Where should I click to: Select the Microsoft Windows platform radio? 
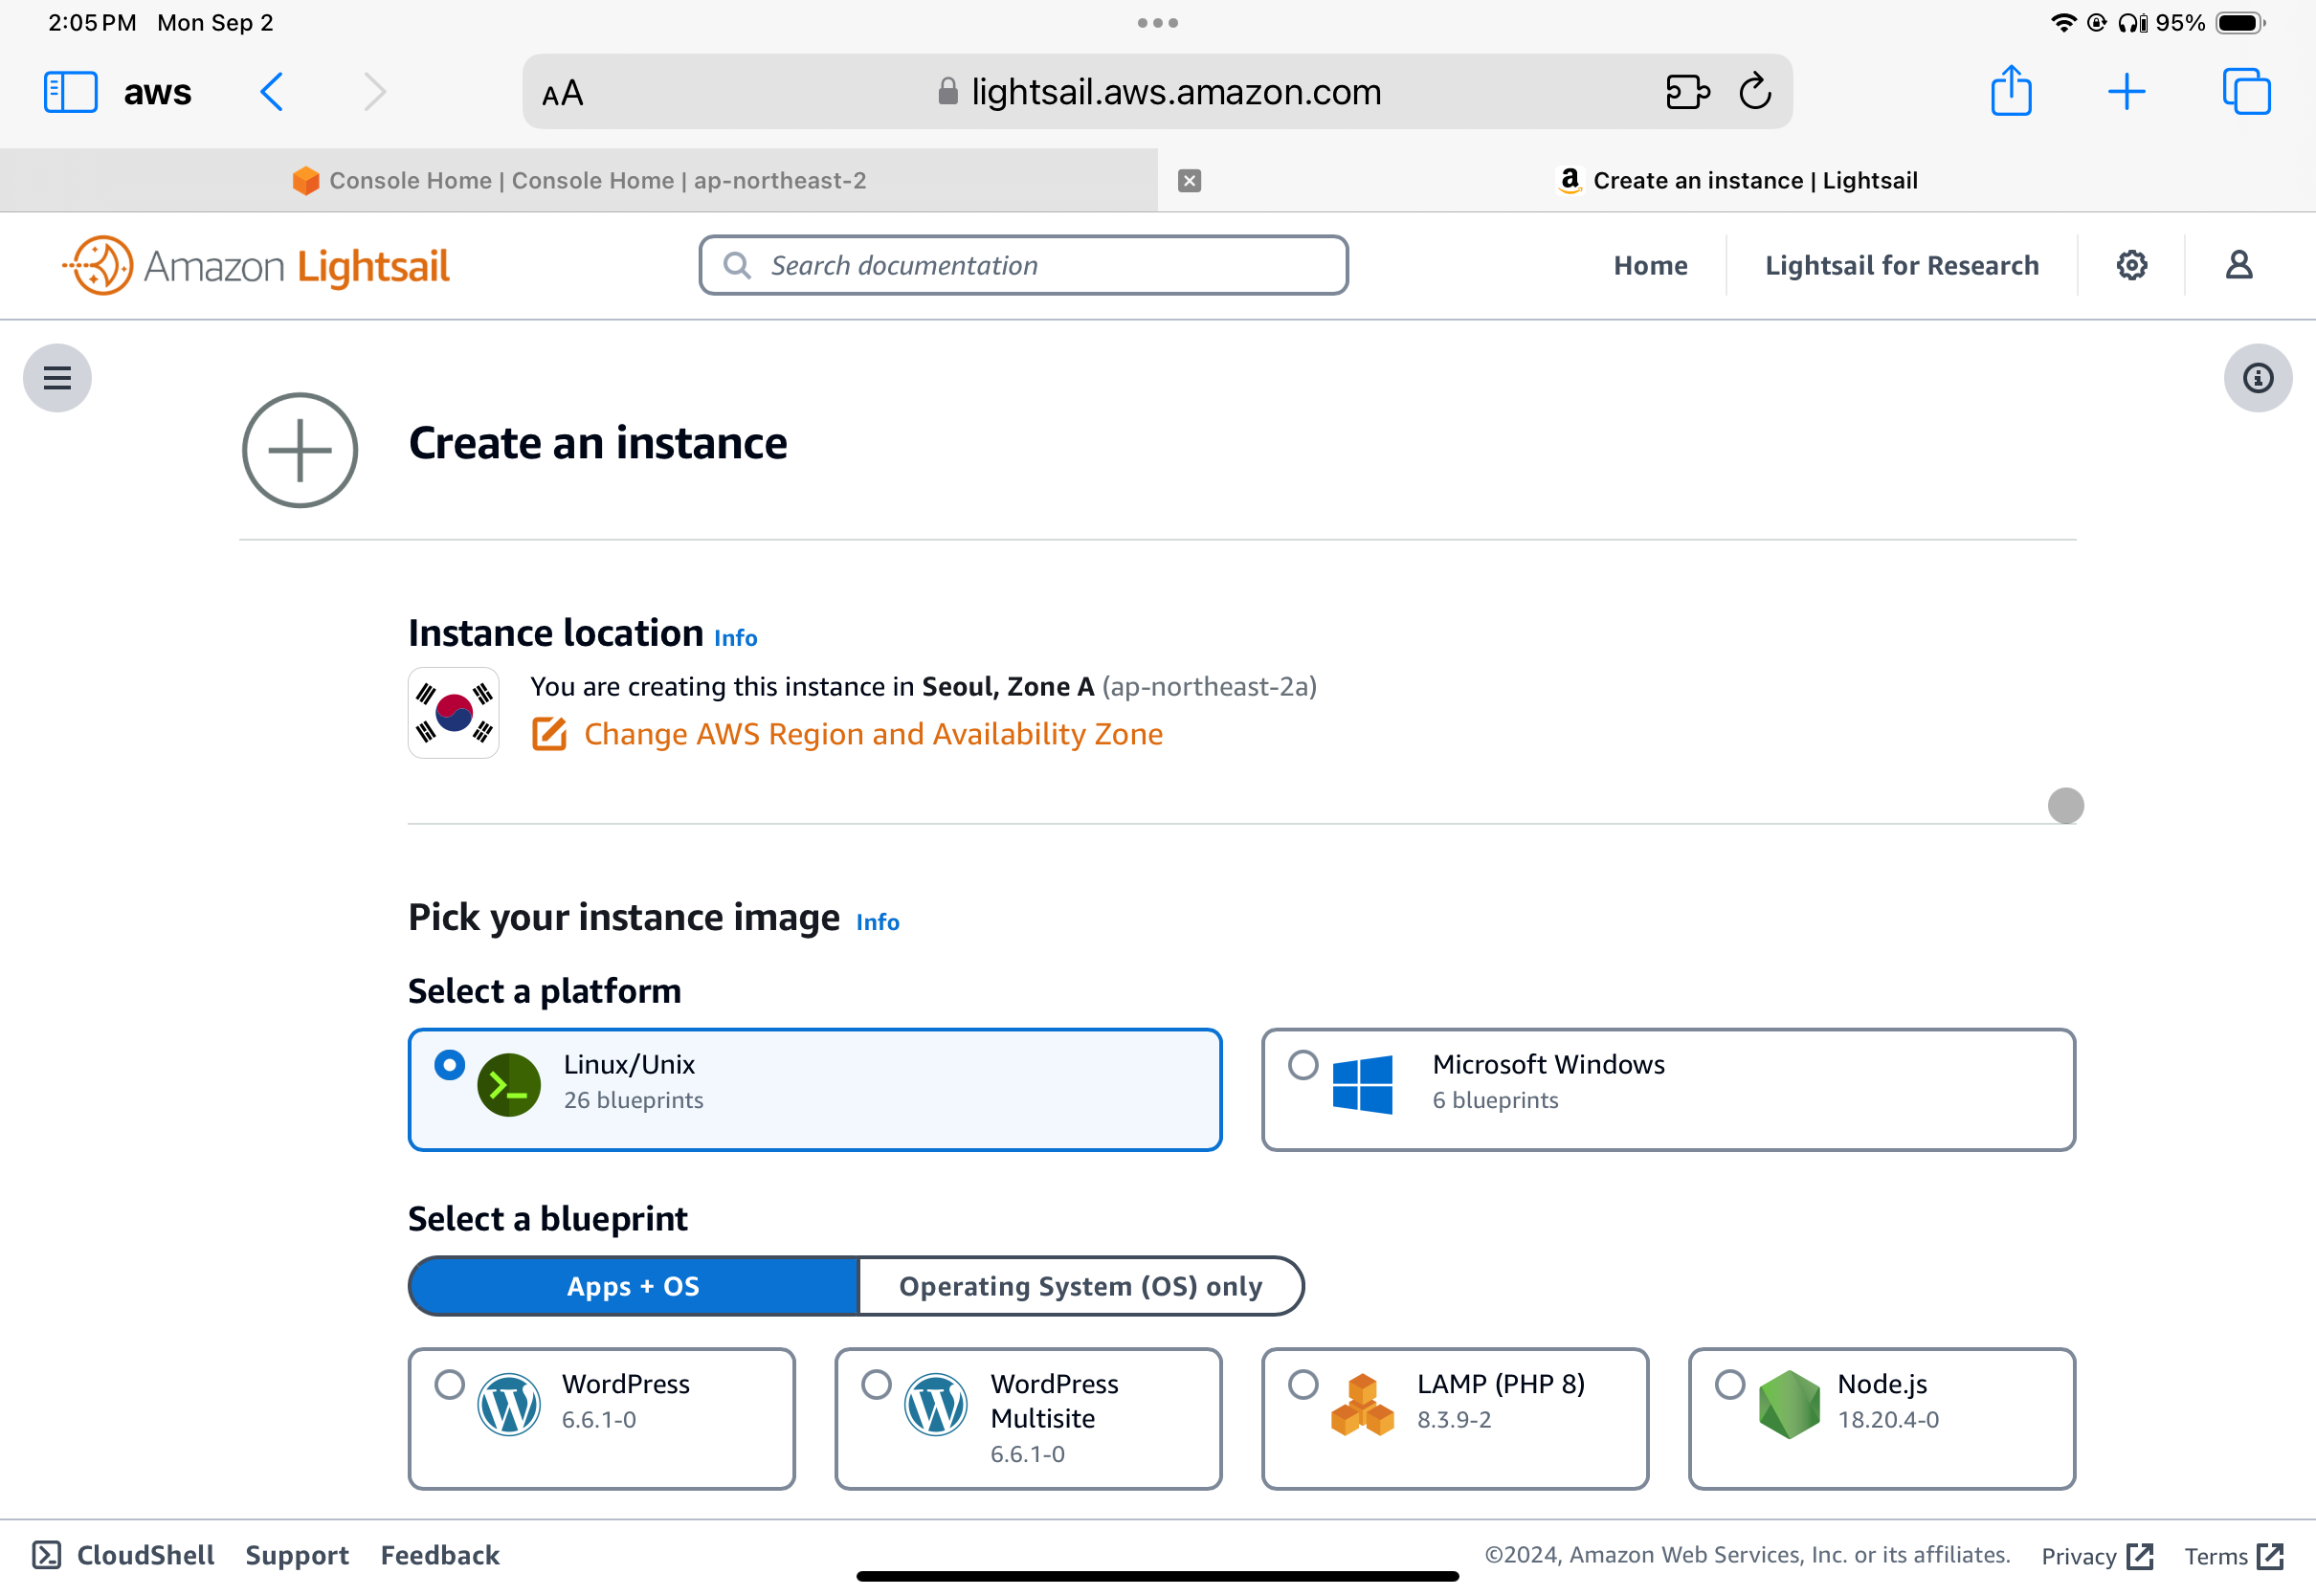tap(1303, 1065)
